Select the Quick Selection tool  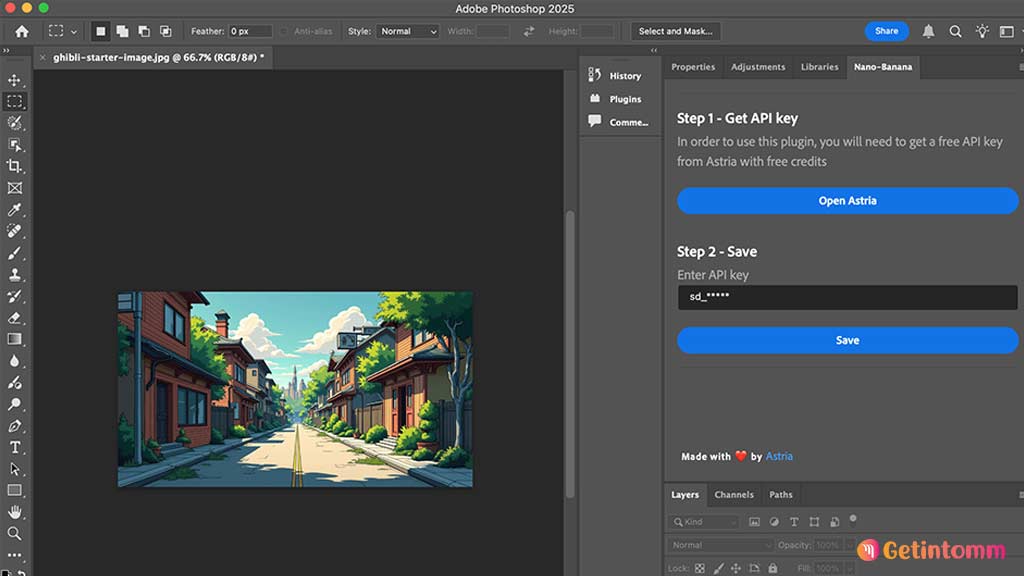coord(14,123)
